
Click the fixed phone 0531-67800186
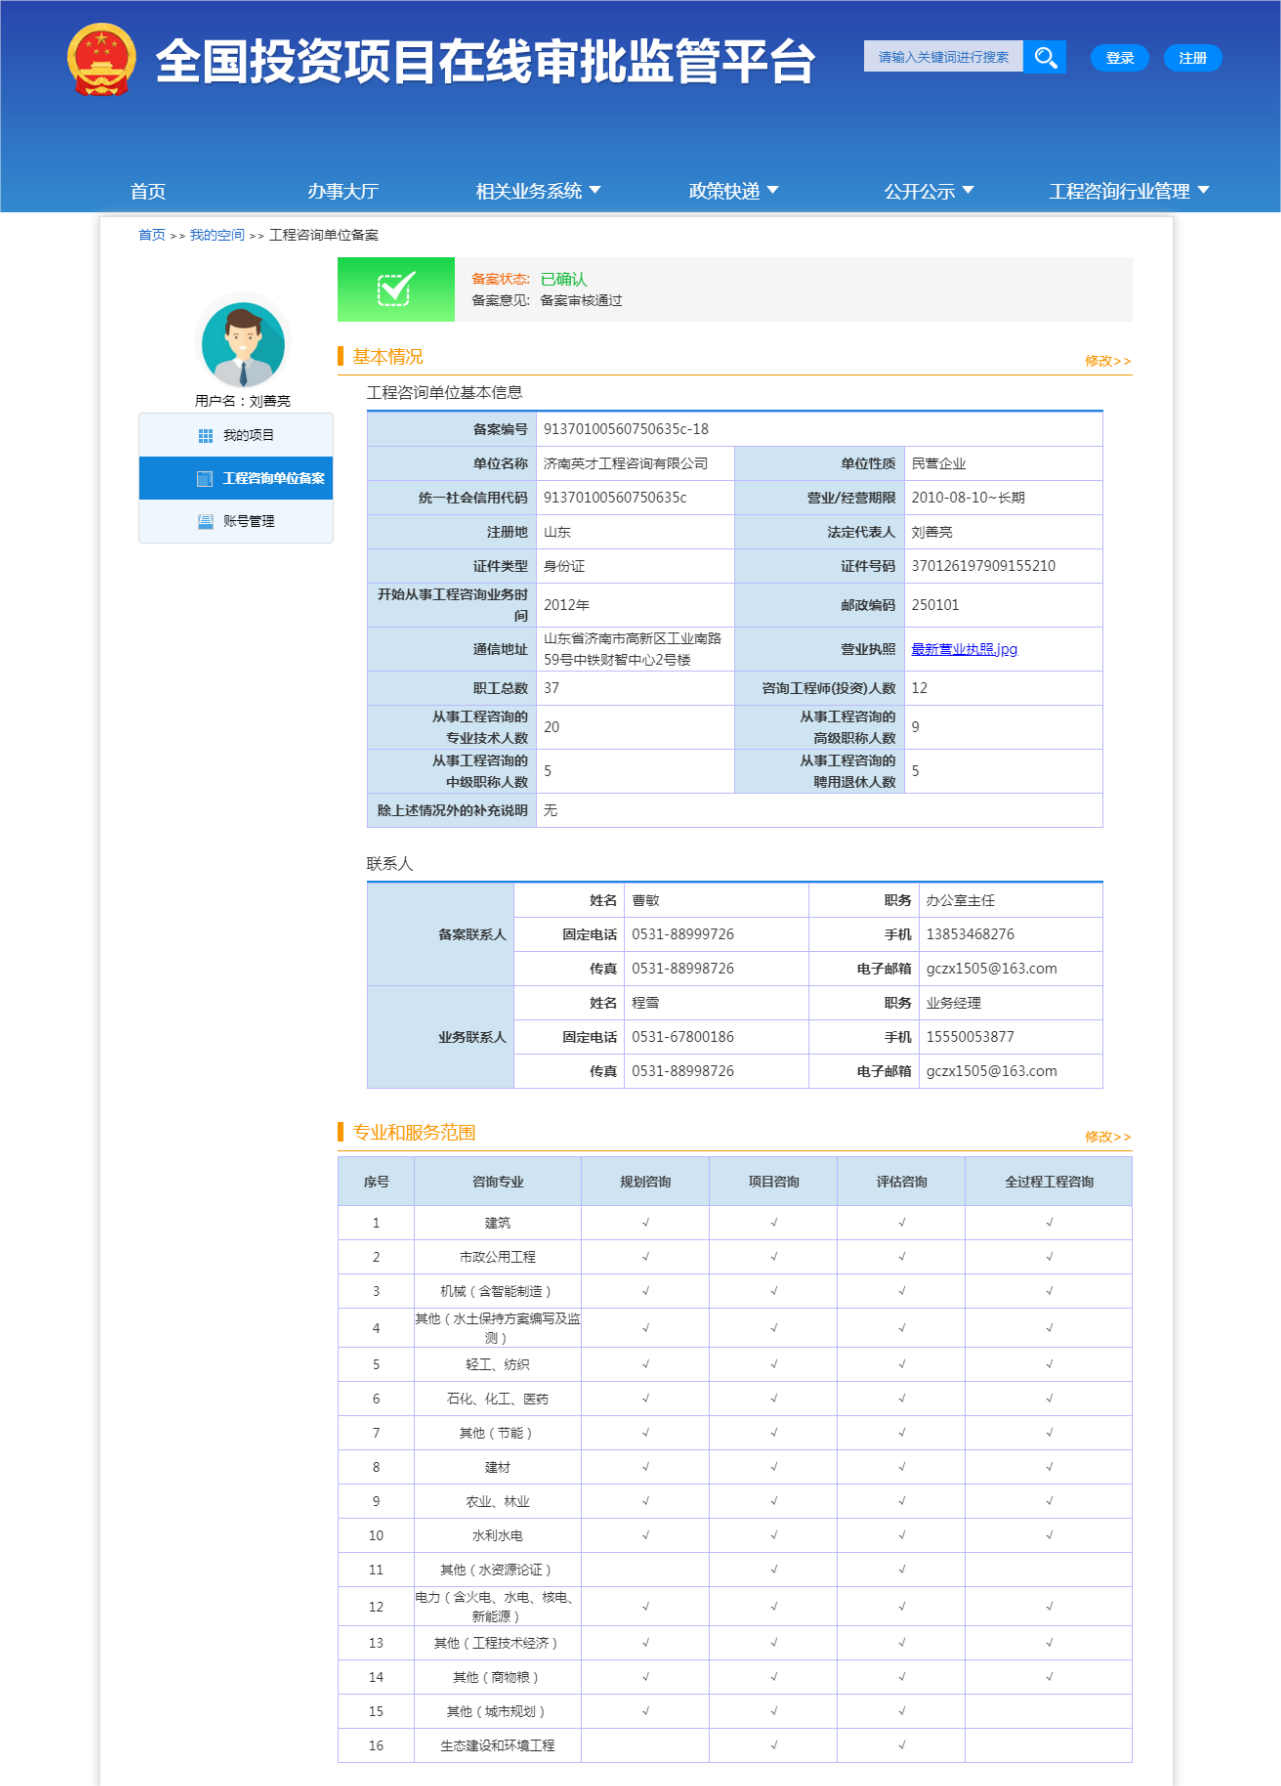(683, 1037)
